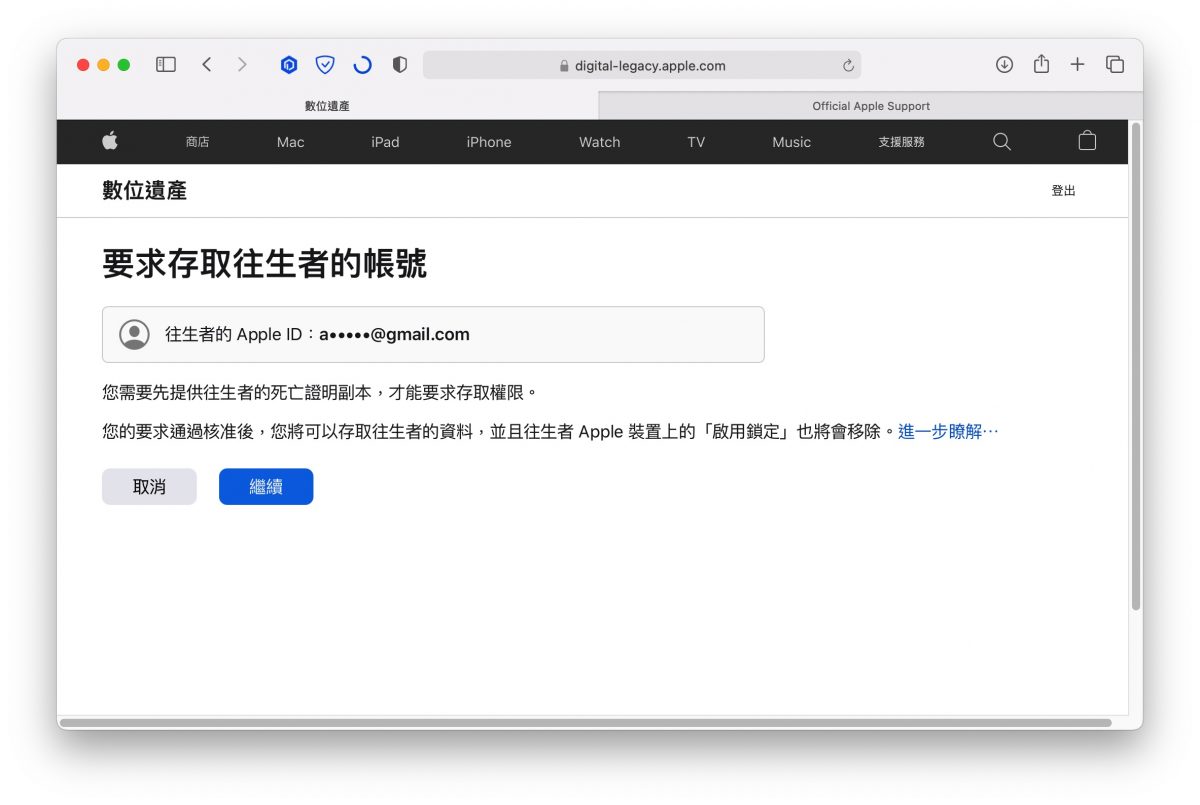Click the text 您需要先提供往生者的死亡證明副本
The height and width of the screenshot is (805, 1200).
(237, 392)
